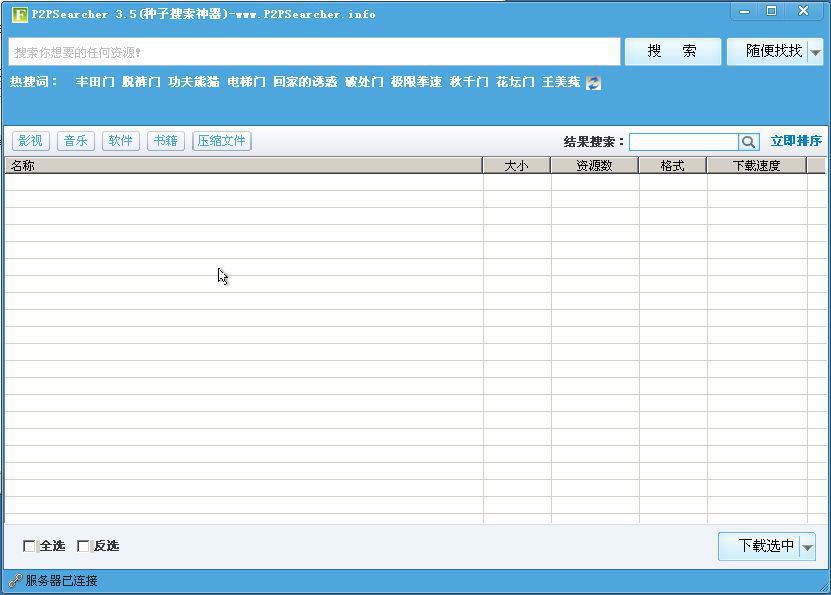The width and height of the screenshot is (831, 595).
Task: Click the magnifier icon beside 结果搜索 box
Action: (x=748, y=141)
